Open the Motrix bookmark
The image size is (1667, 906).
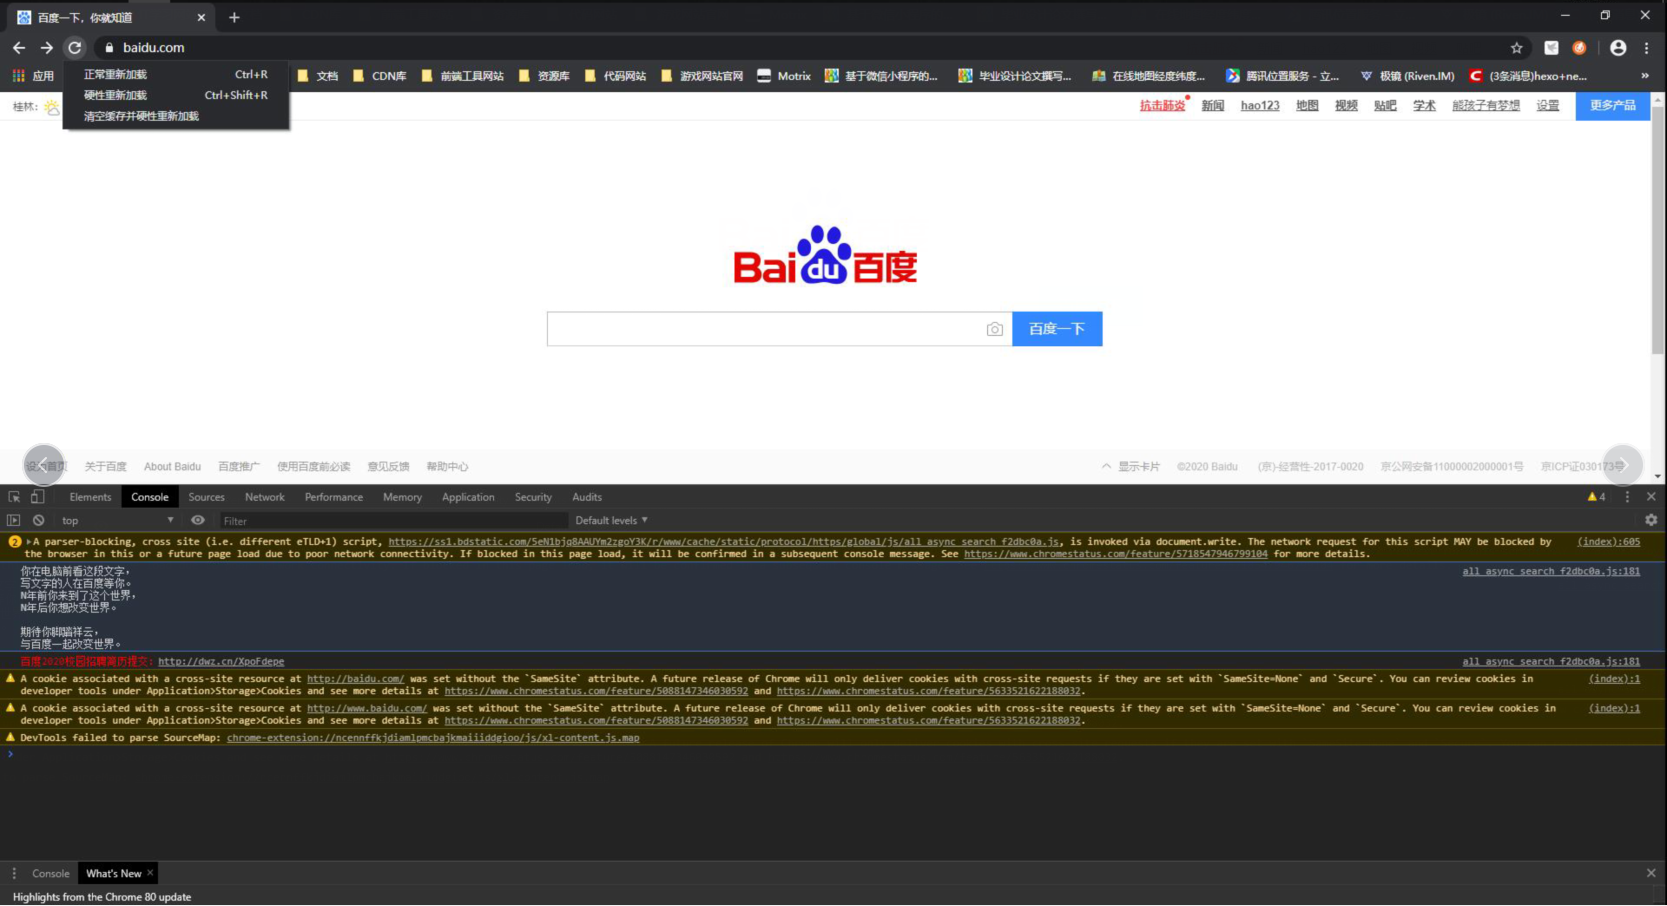[784, 76]
